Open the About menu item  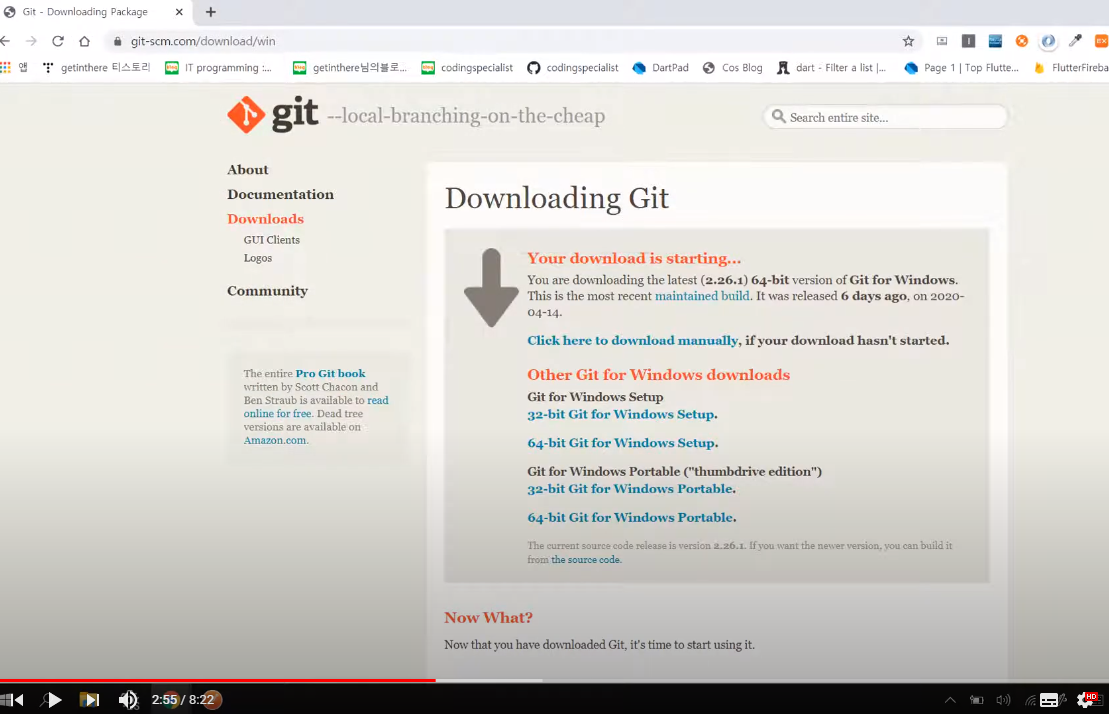click(248, 170)
